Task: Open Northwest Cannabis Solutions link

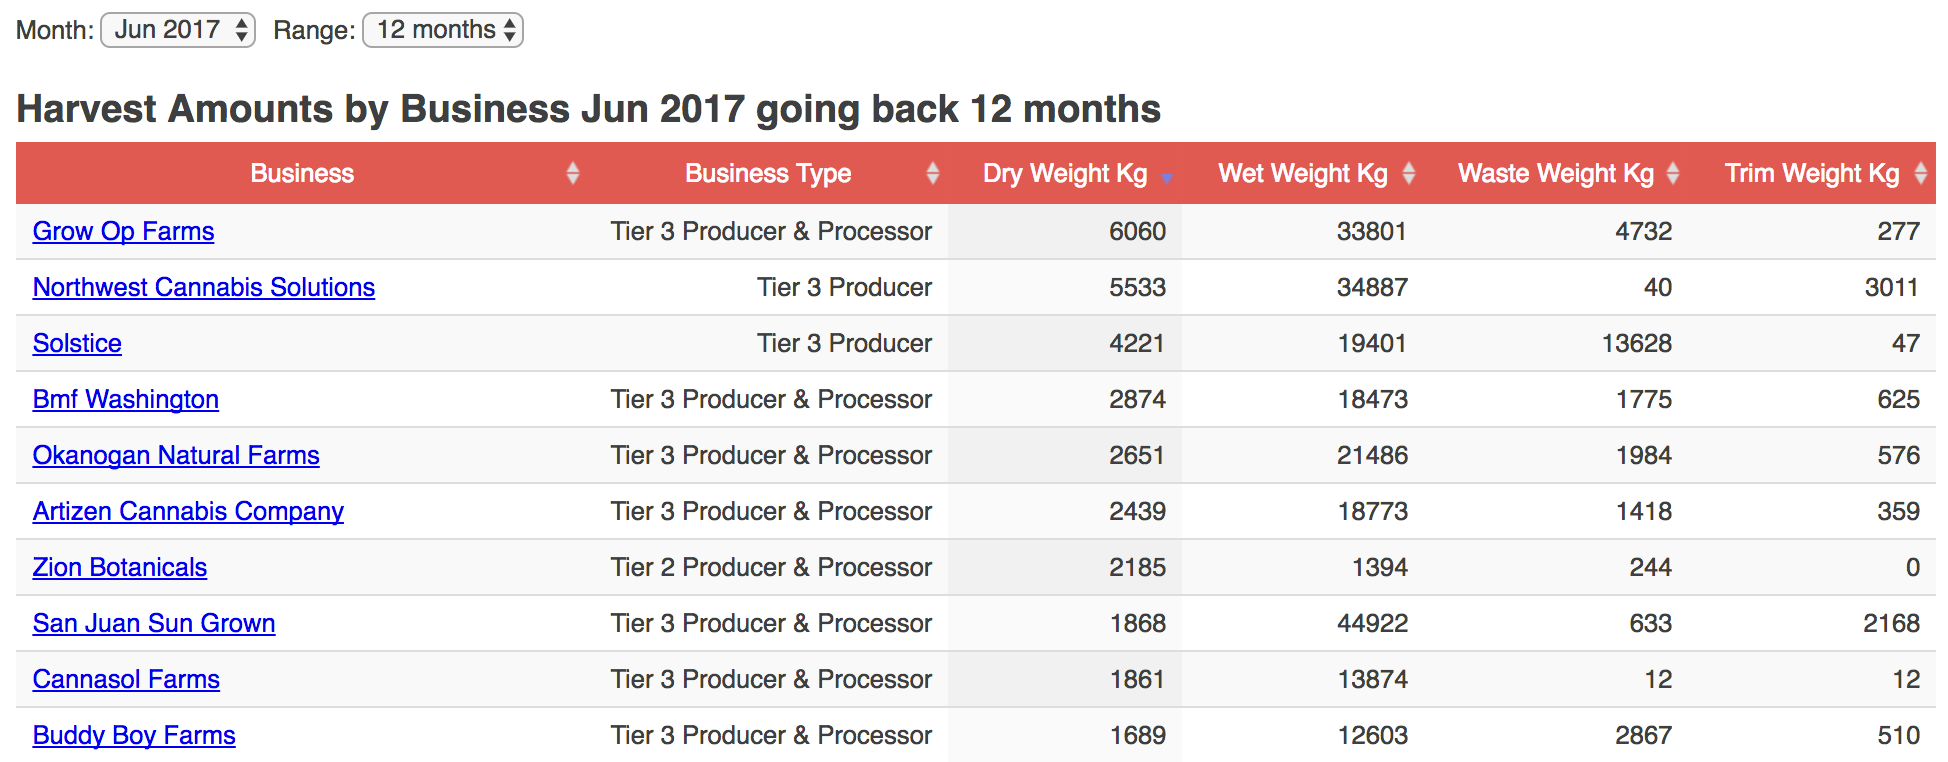Action: [x=203, y=287]
